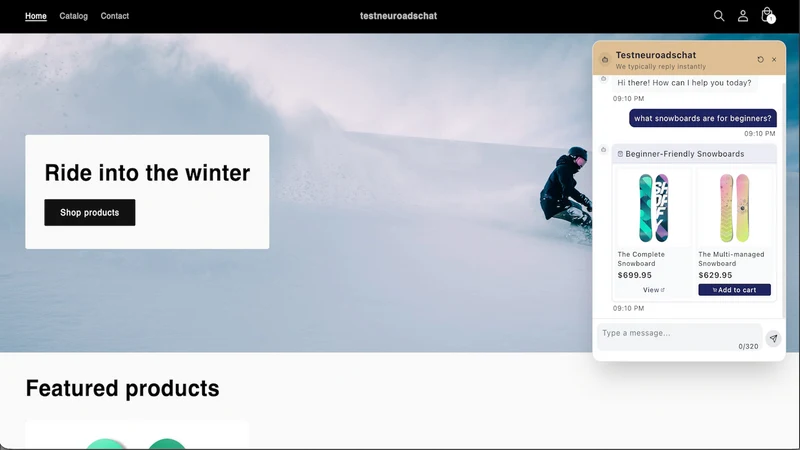Open the account login icon
Screen dimensions: 800x450
click(x=743, y=16)
